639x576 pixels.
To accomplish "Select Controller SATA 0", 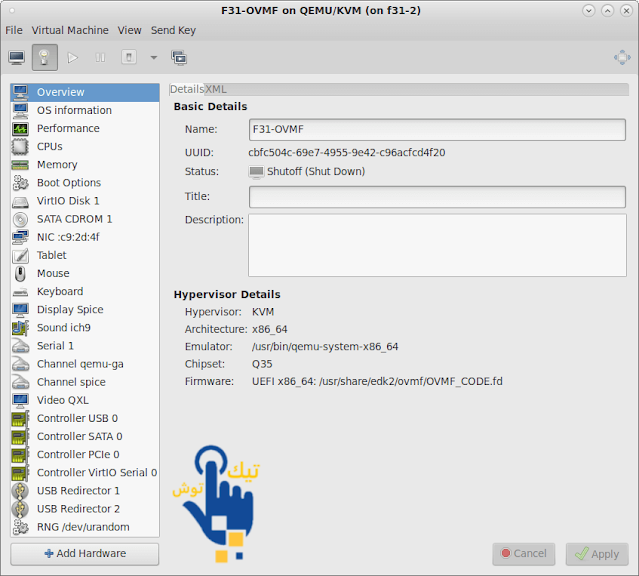I will point(85,437).
